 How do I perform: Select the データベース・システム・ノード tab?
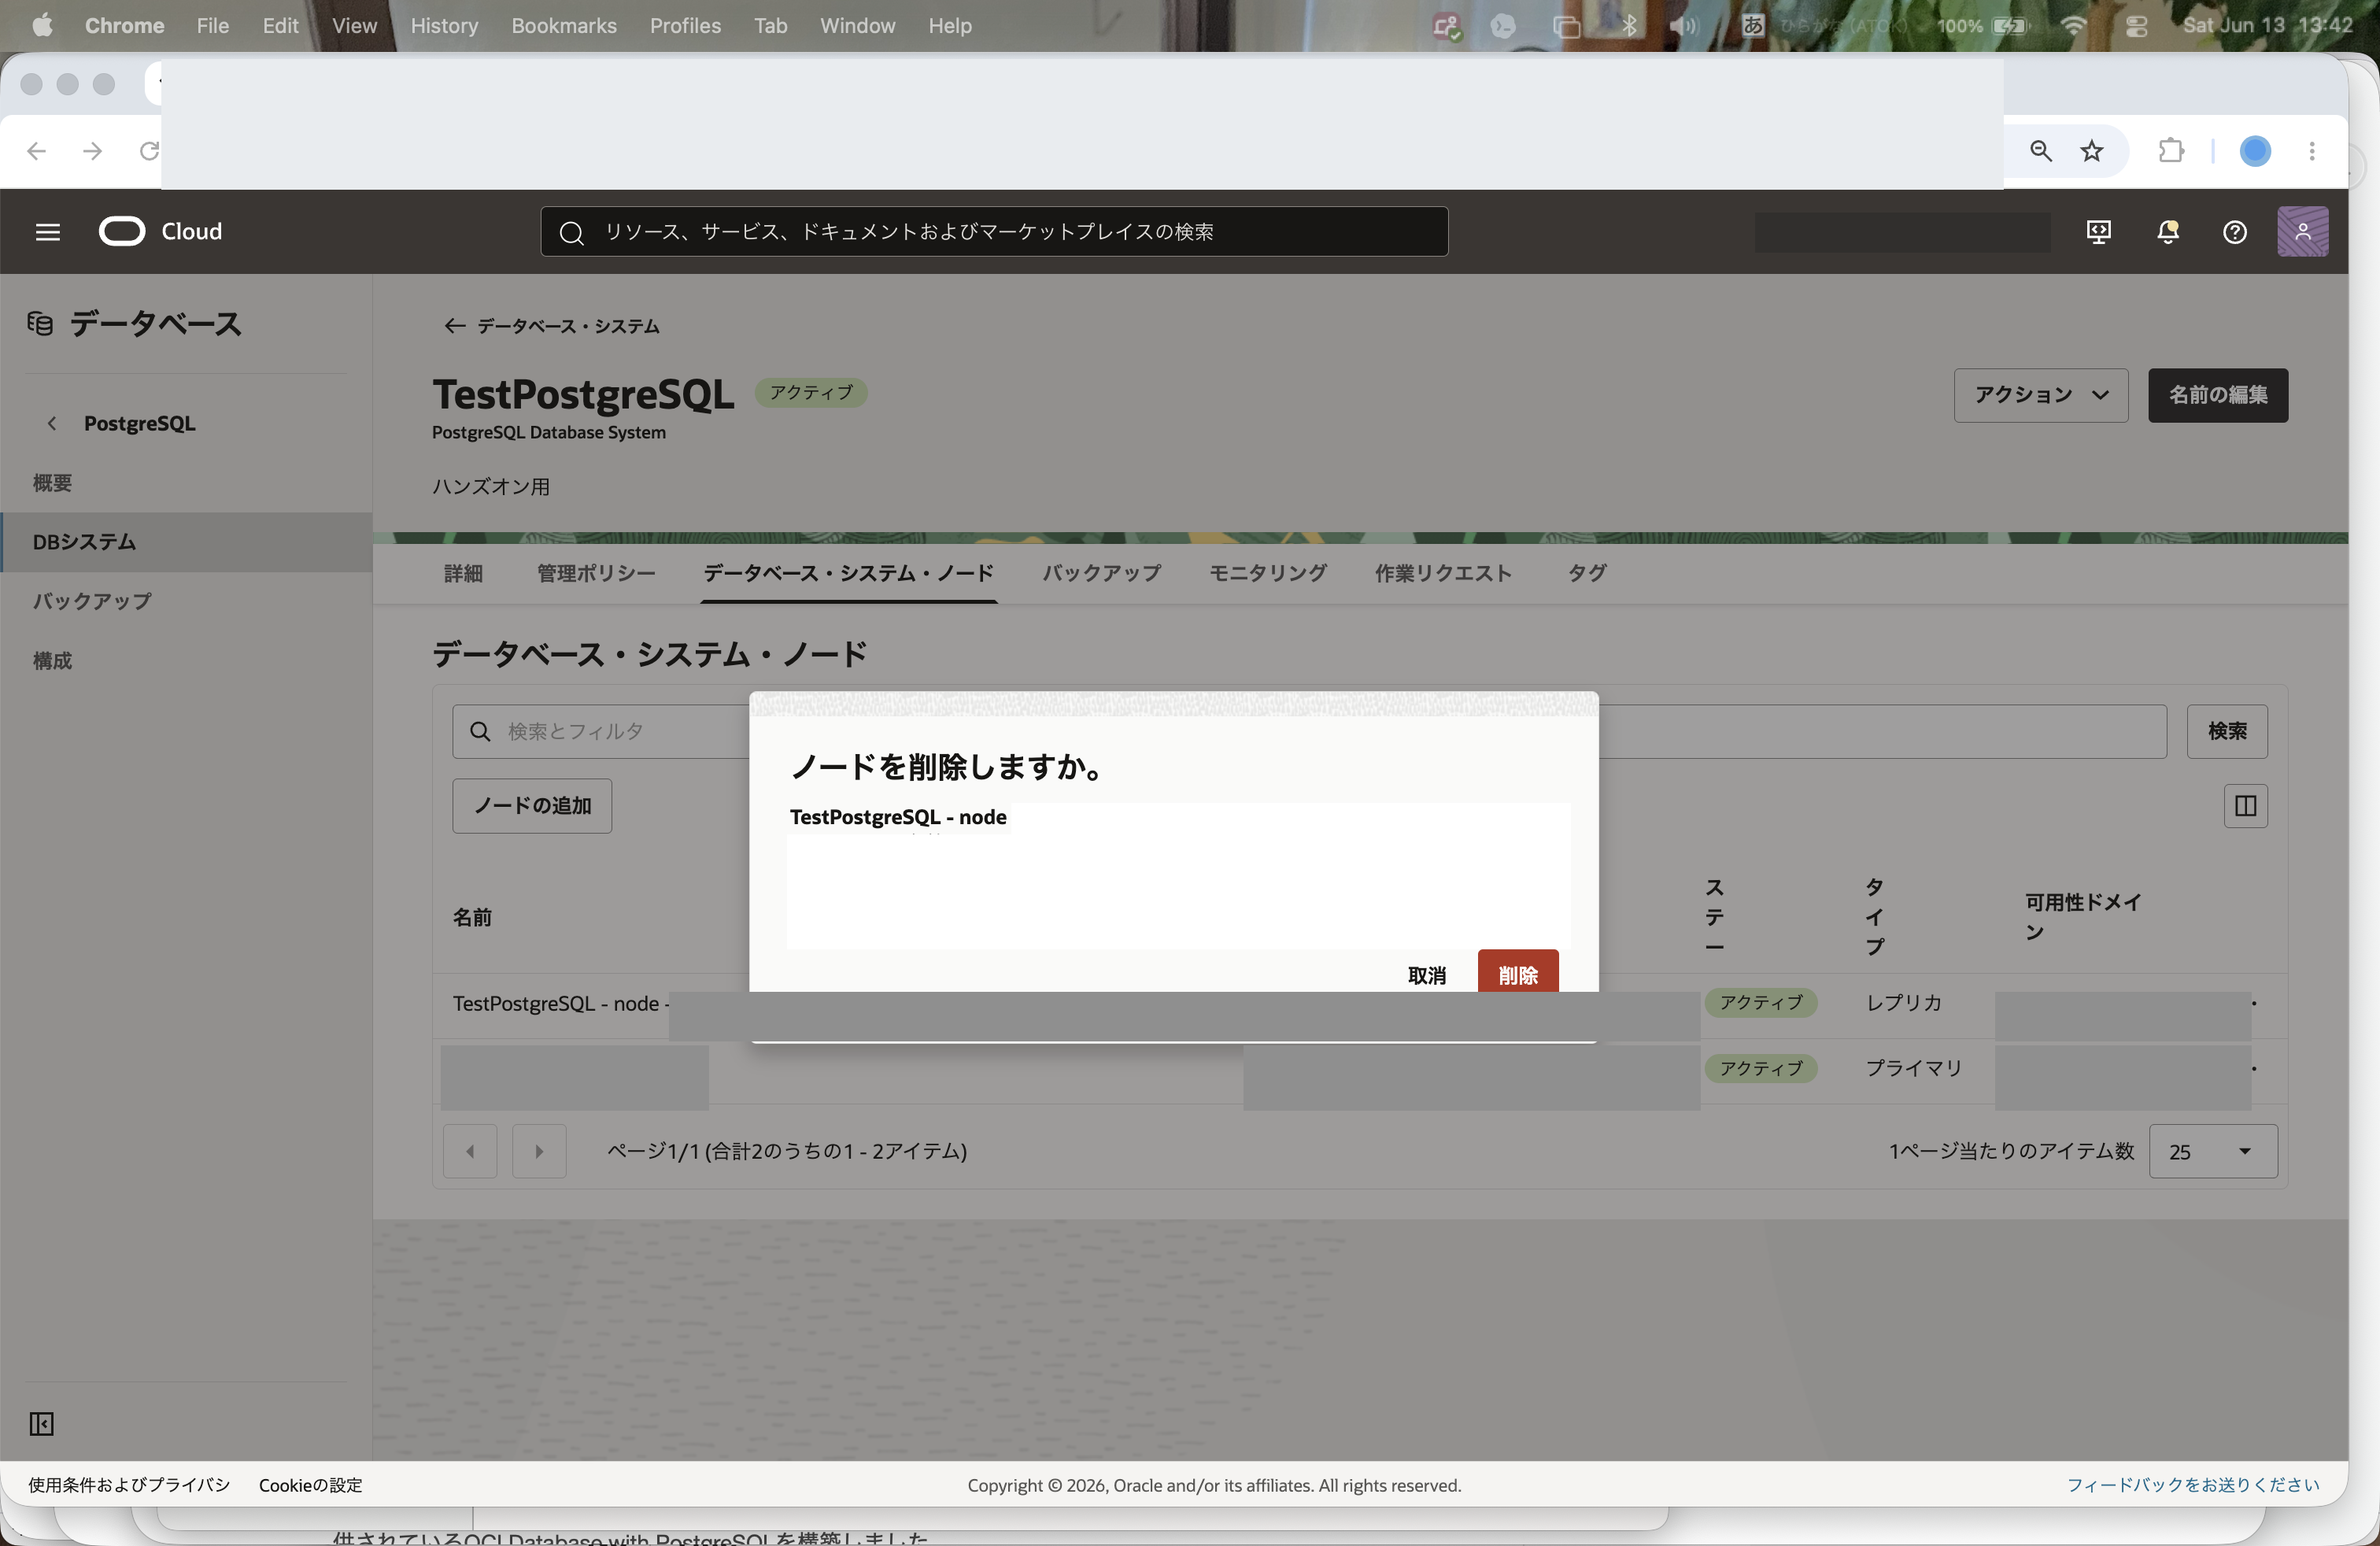click(x=848, y=573)
